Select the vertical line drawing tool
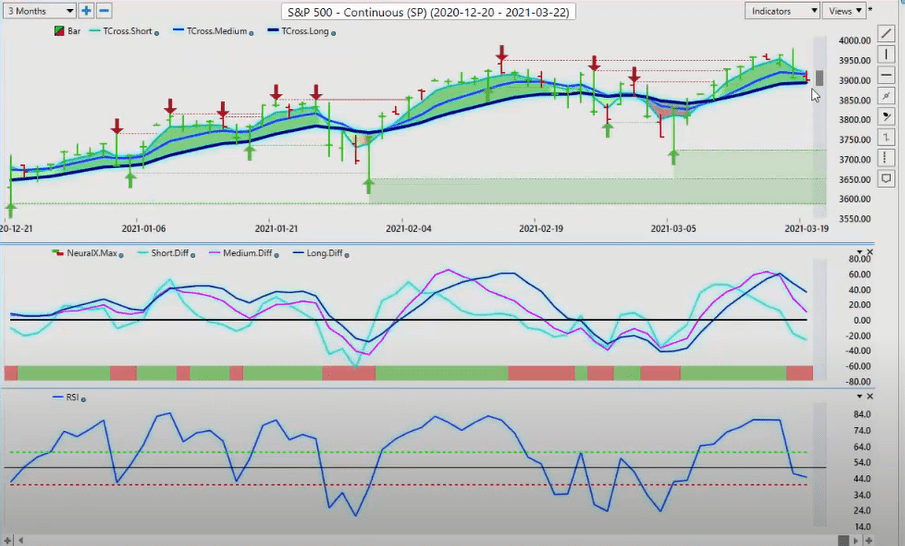This screenshot has height=546, width=905. tap(886, 54)
